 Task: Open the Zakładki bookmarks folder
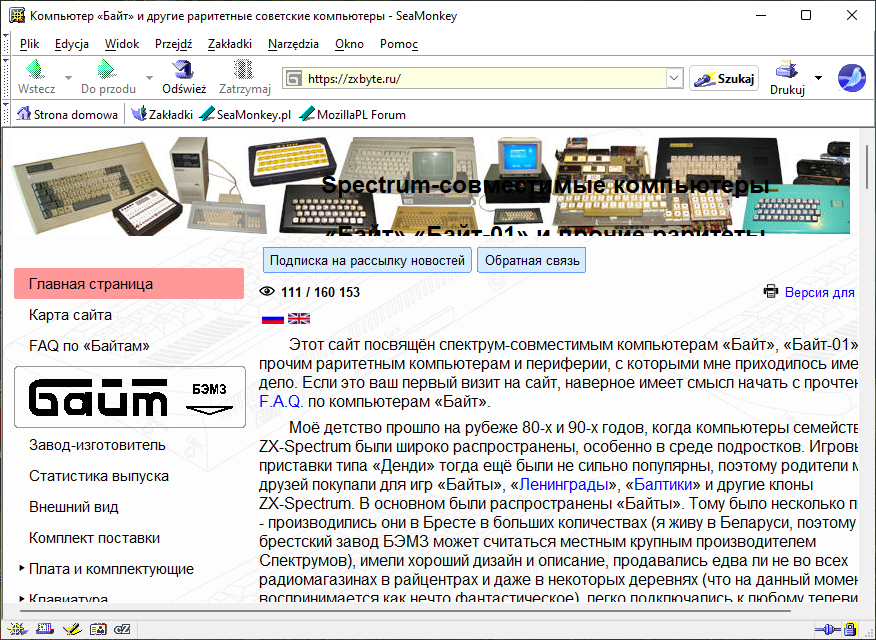(162, 114)
